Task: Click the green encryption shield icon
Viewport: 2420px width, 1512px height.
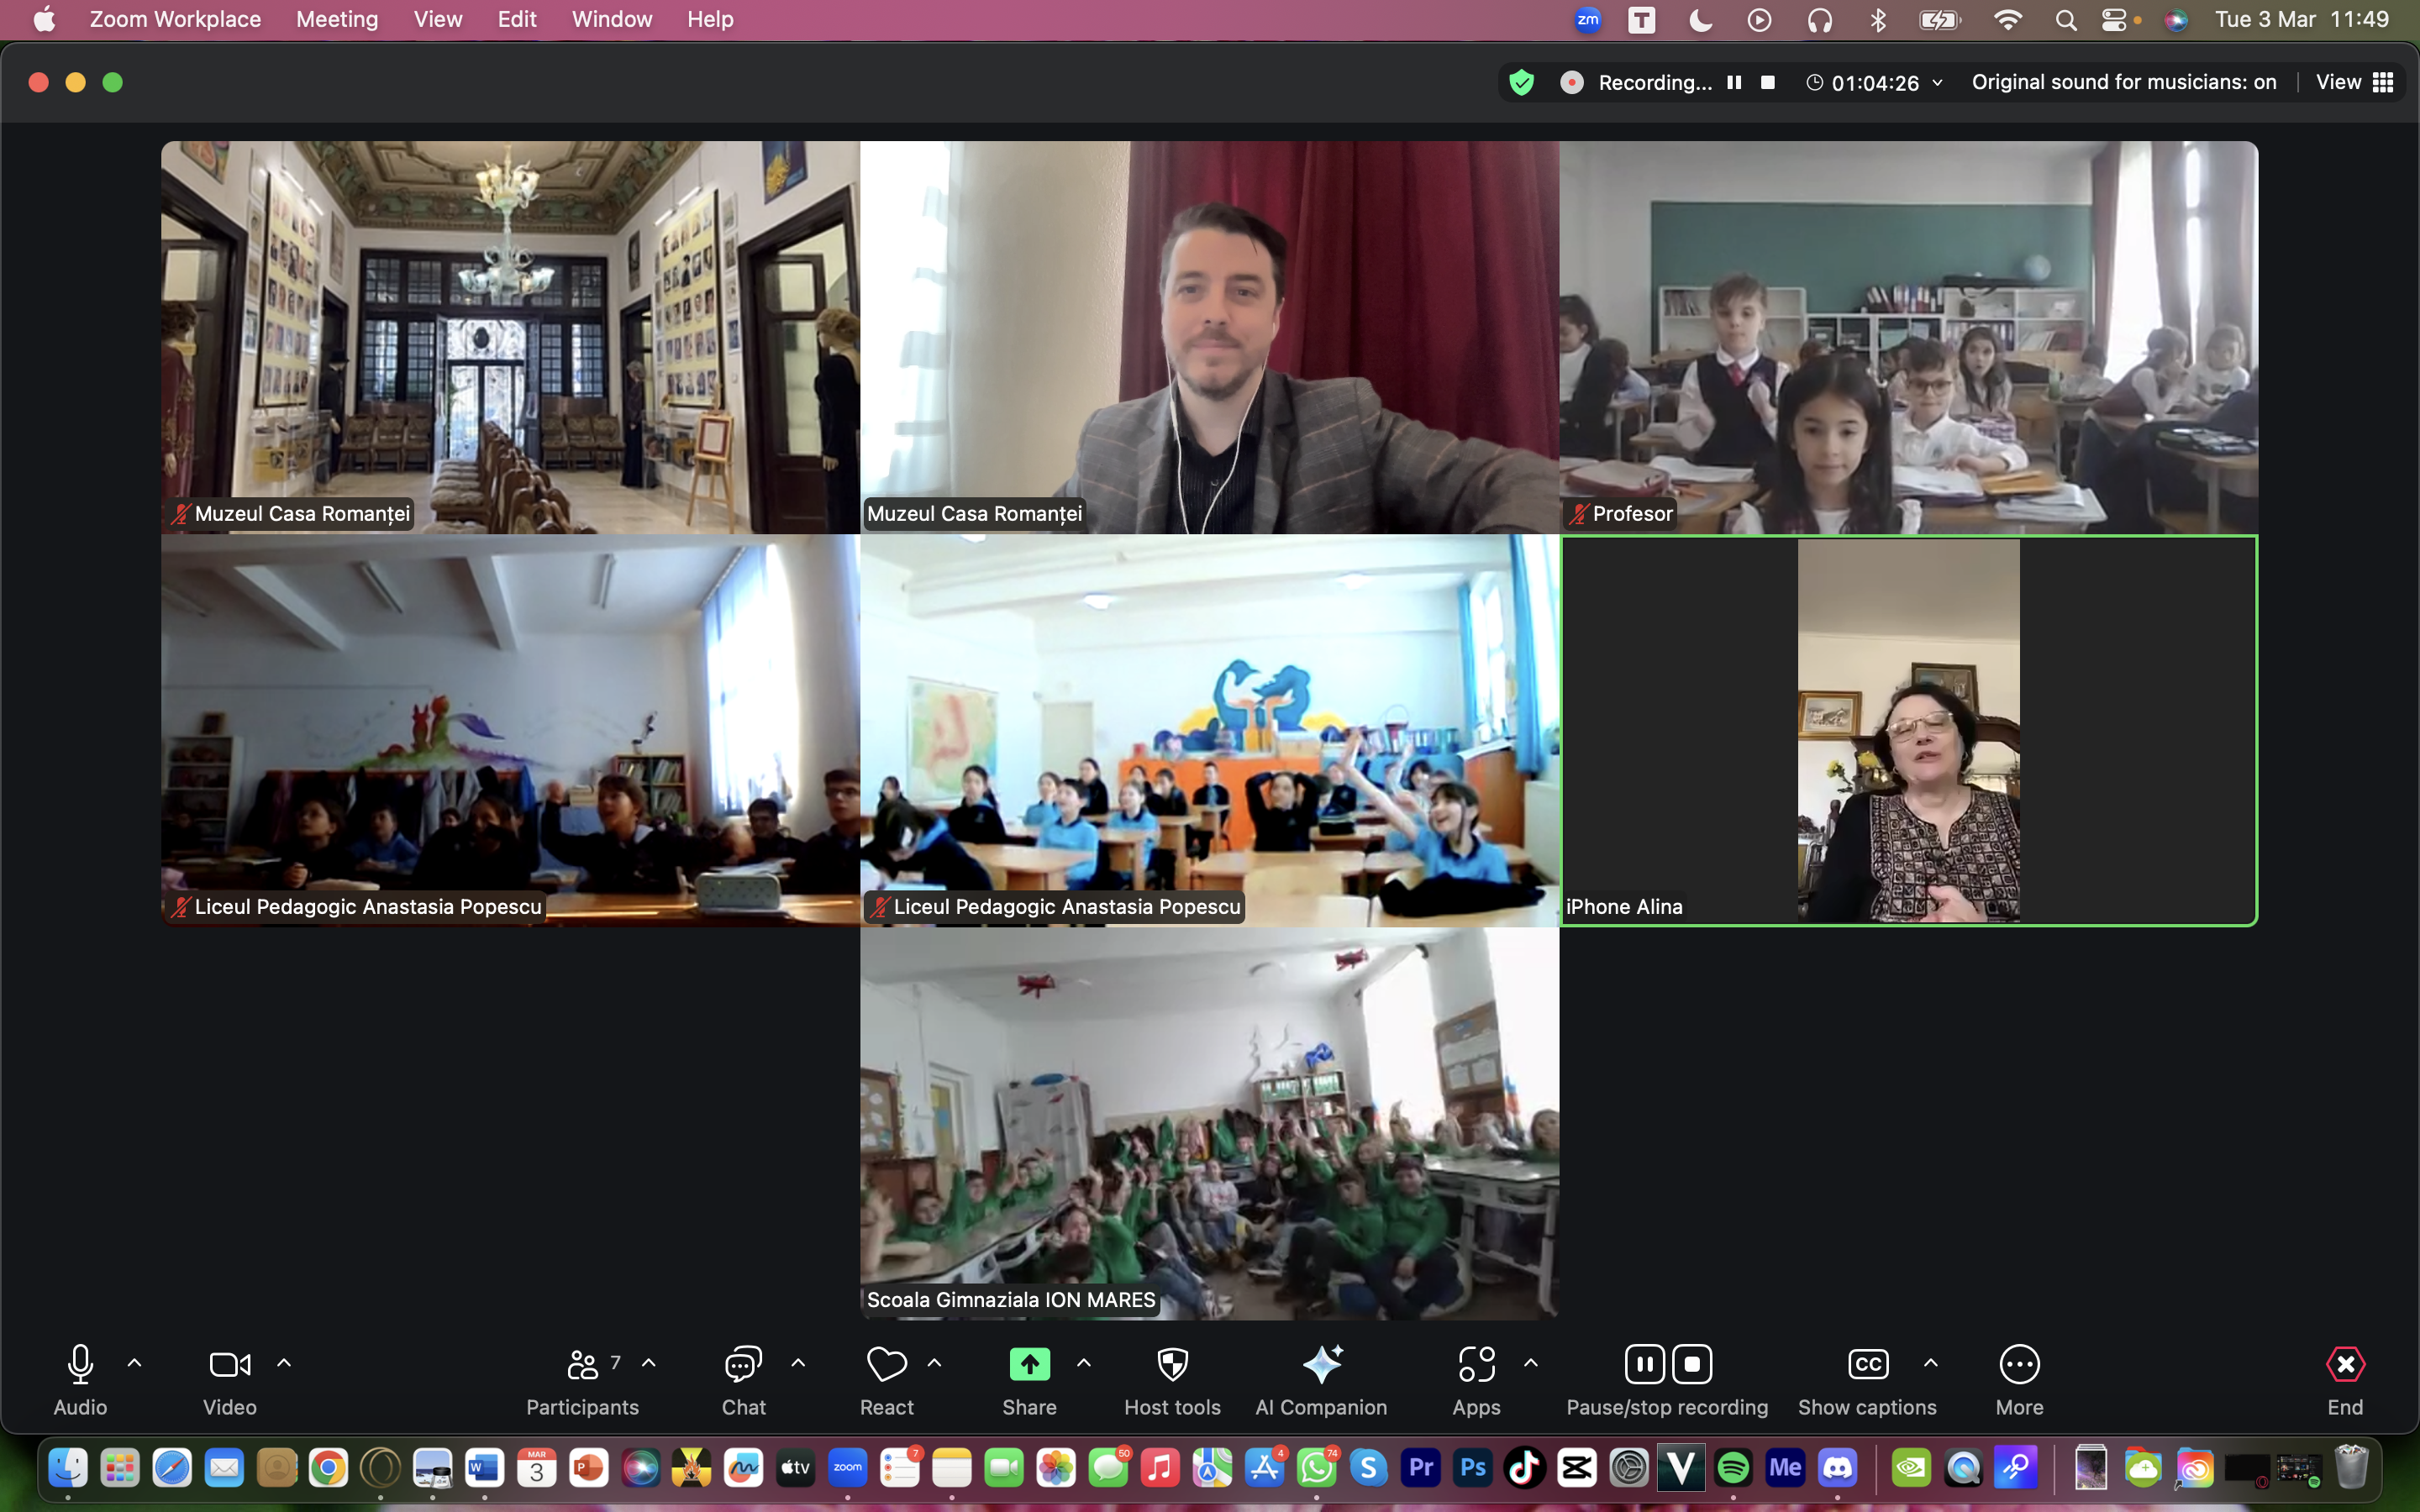Action: (x=1521, y=82)
